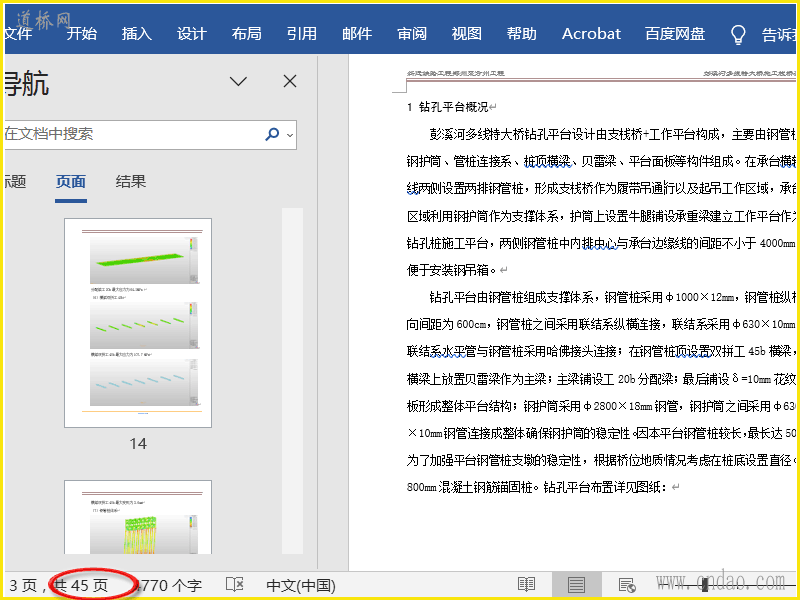Go to the 邮件 ribbon tab
The image size is (800, 600).
(357, 34)
